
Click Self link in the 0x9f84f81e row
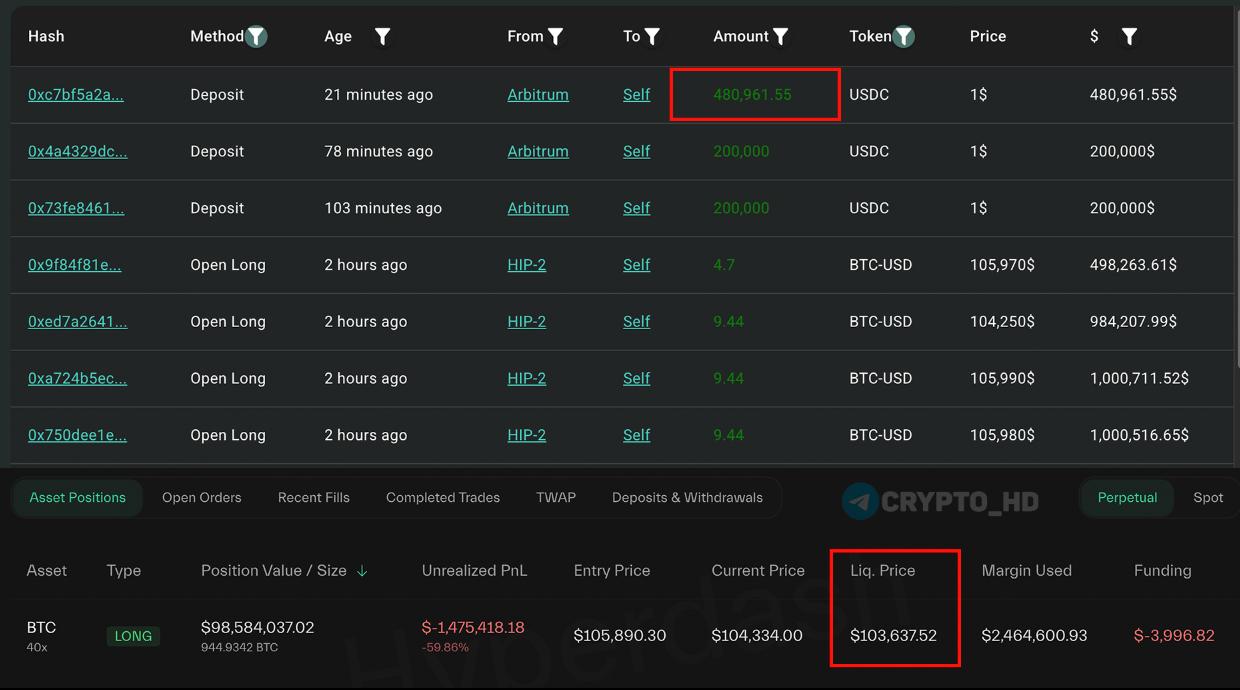(x=636, y=265)
